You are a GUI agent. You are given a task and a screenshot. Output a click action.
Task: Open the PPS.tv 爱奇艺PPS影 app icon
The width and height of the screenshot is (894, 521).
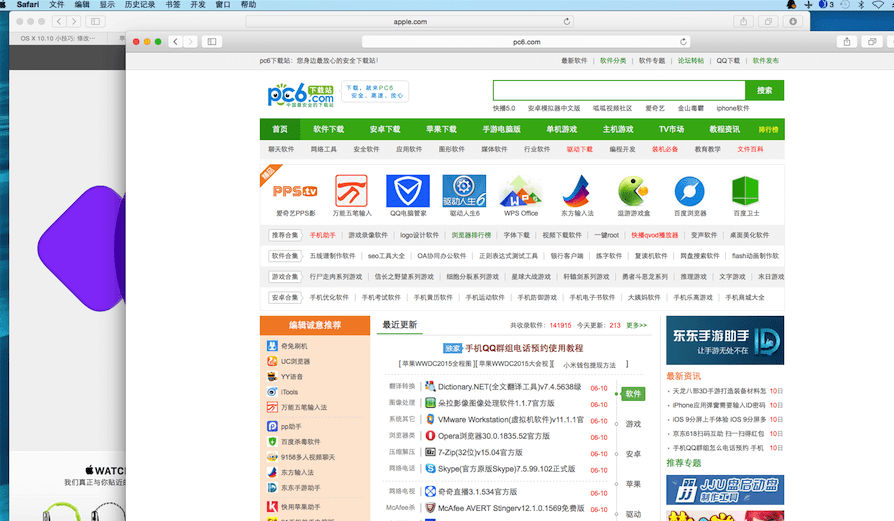coord(295,192)
